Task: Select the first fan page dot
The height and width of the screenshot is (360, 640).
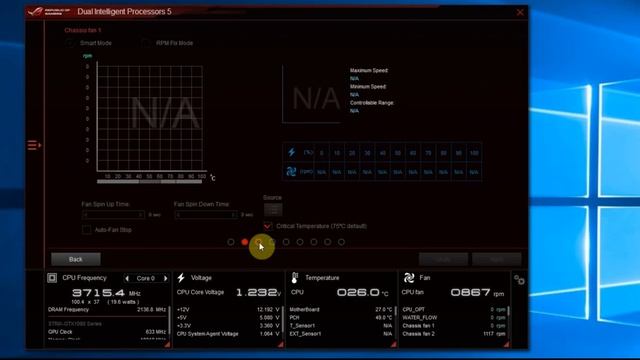Action: 231,242
